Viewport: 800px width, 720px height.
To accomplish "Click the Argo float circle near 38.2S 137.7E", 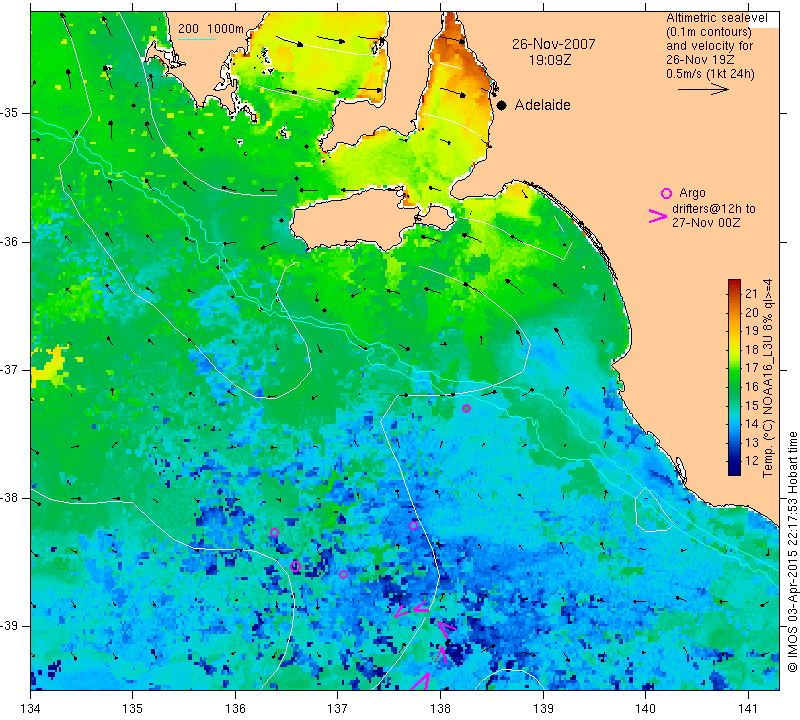I will click(x=413, y=526).
